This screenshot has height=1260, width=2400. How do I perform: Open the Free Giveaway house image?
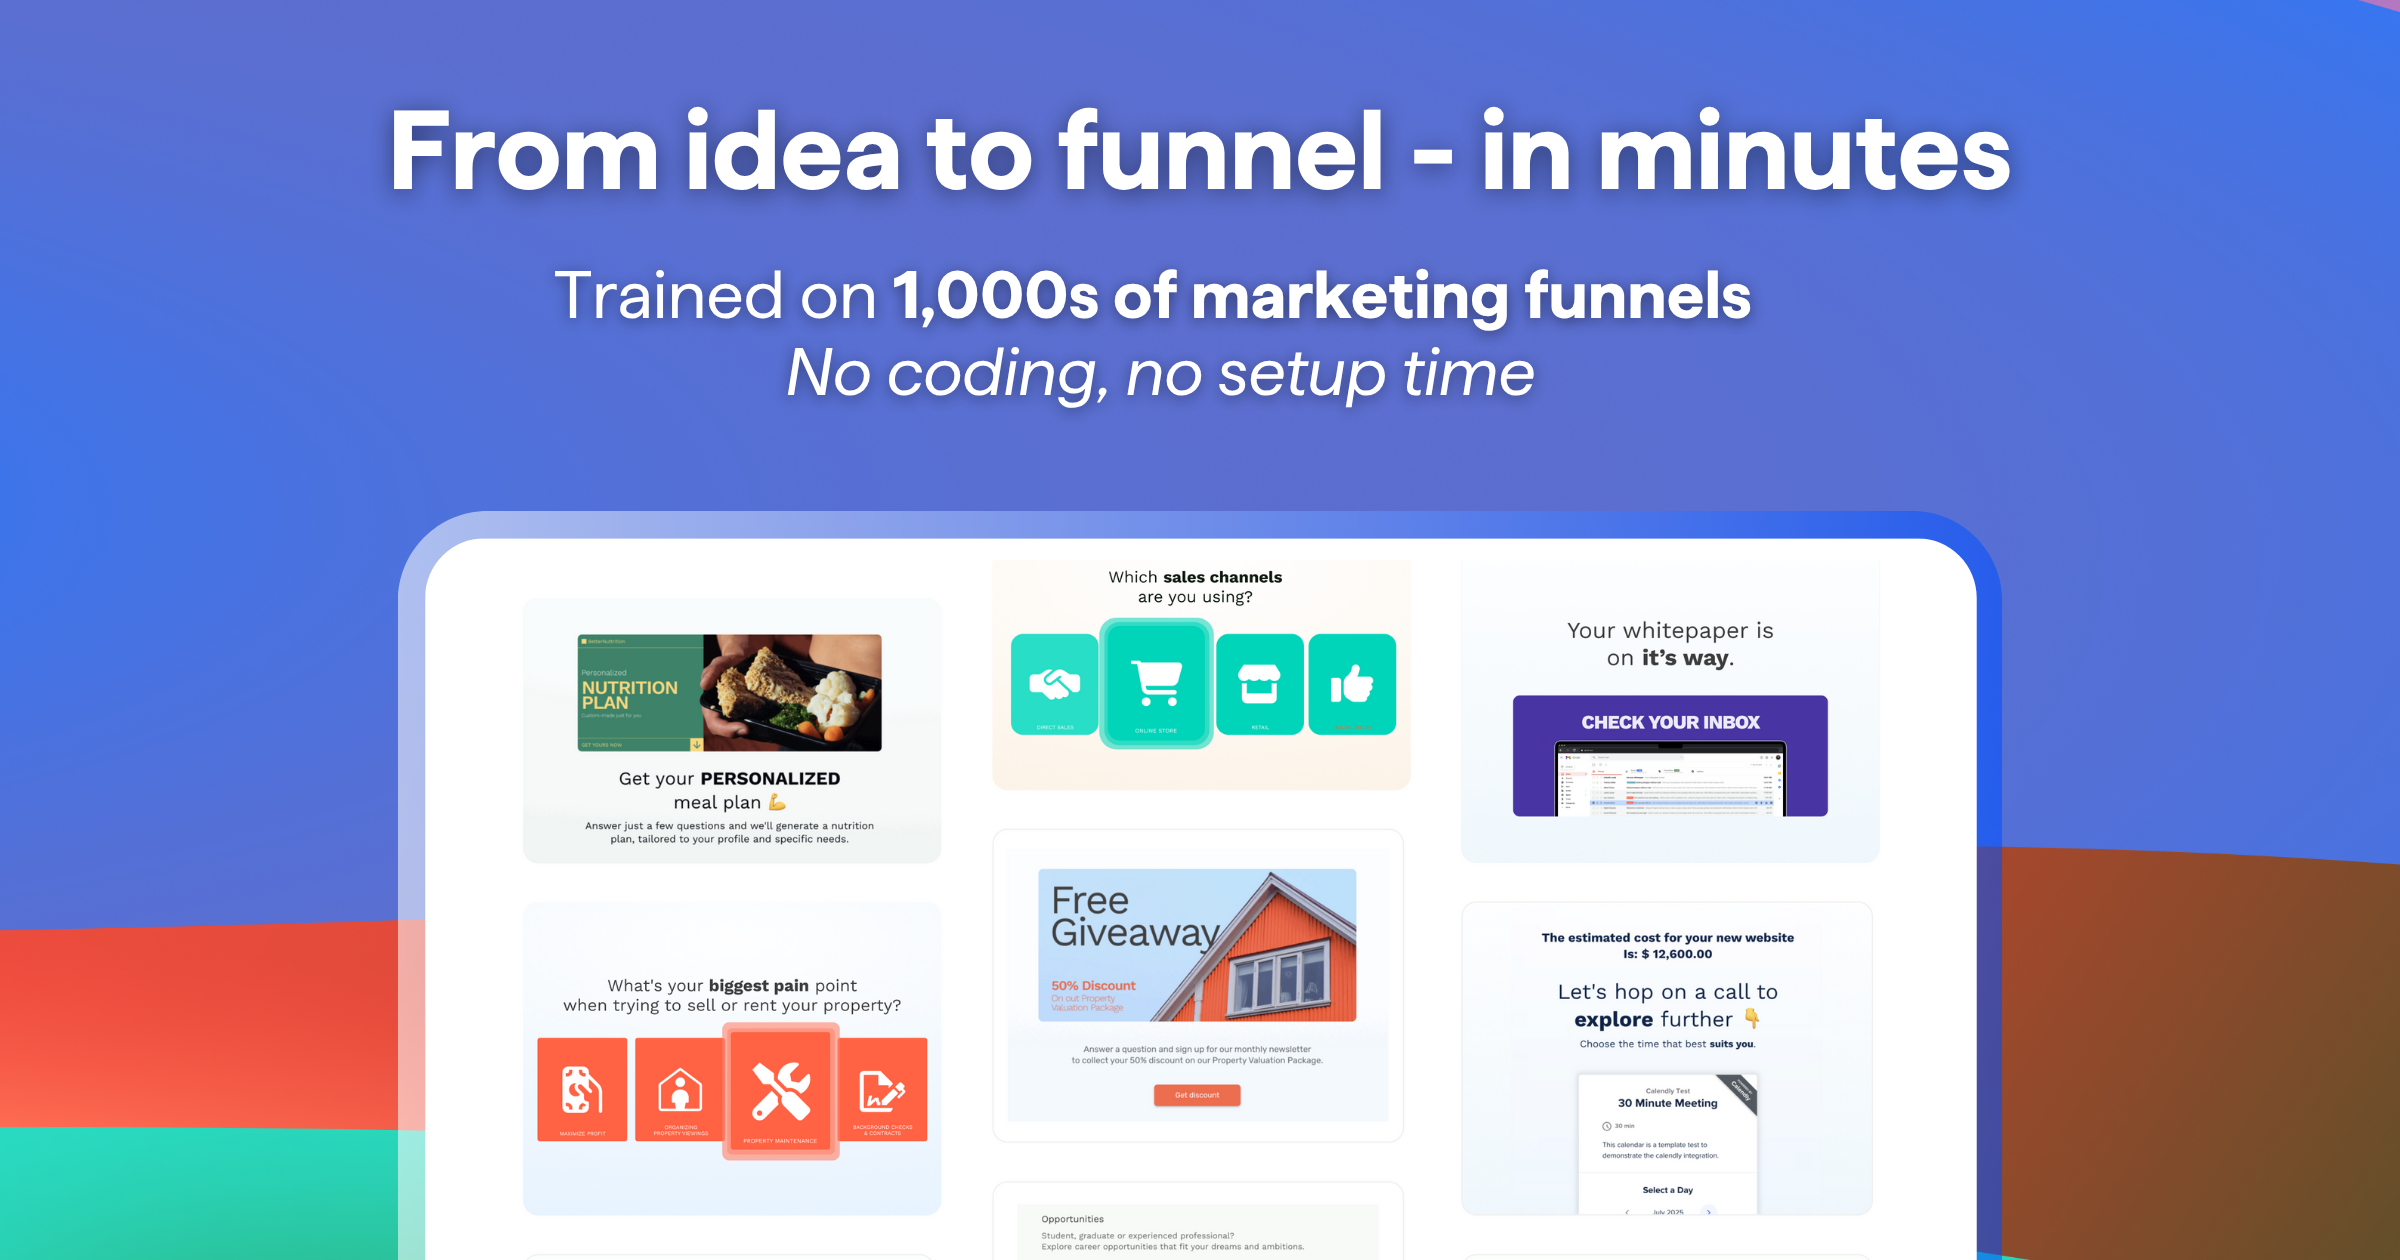[x=1197, y=945]
